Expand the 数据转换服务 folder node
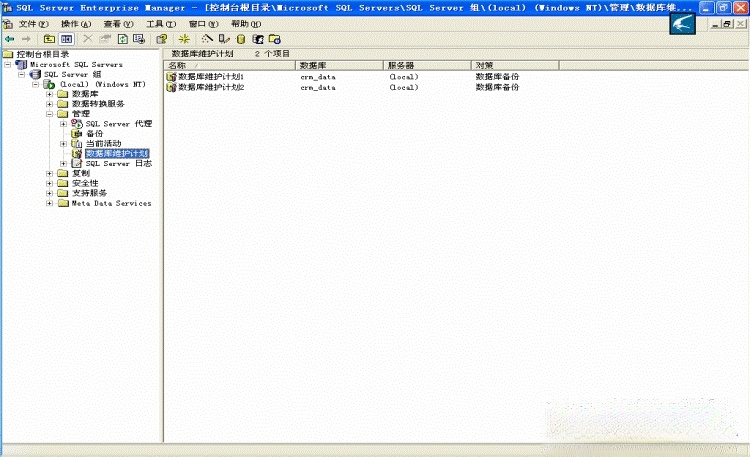 (49, 104)
